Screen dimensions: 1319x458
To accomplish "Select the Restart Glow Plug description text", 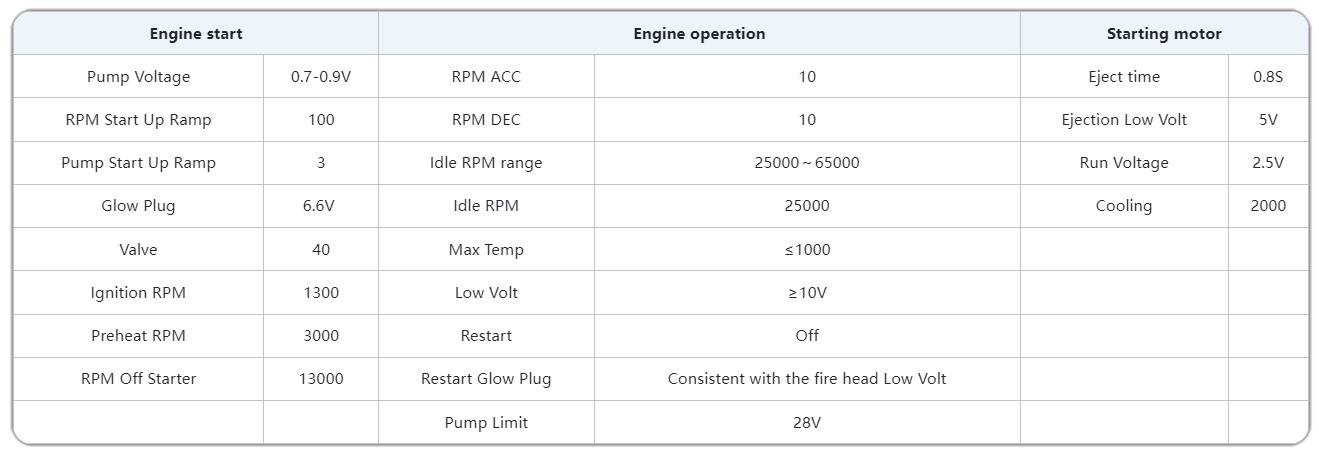I will (x=807, y=379).
